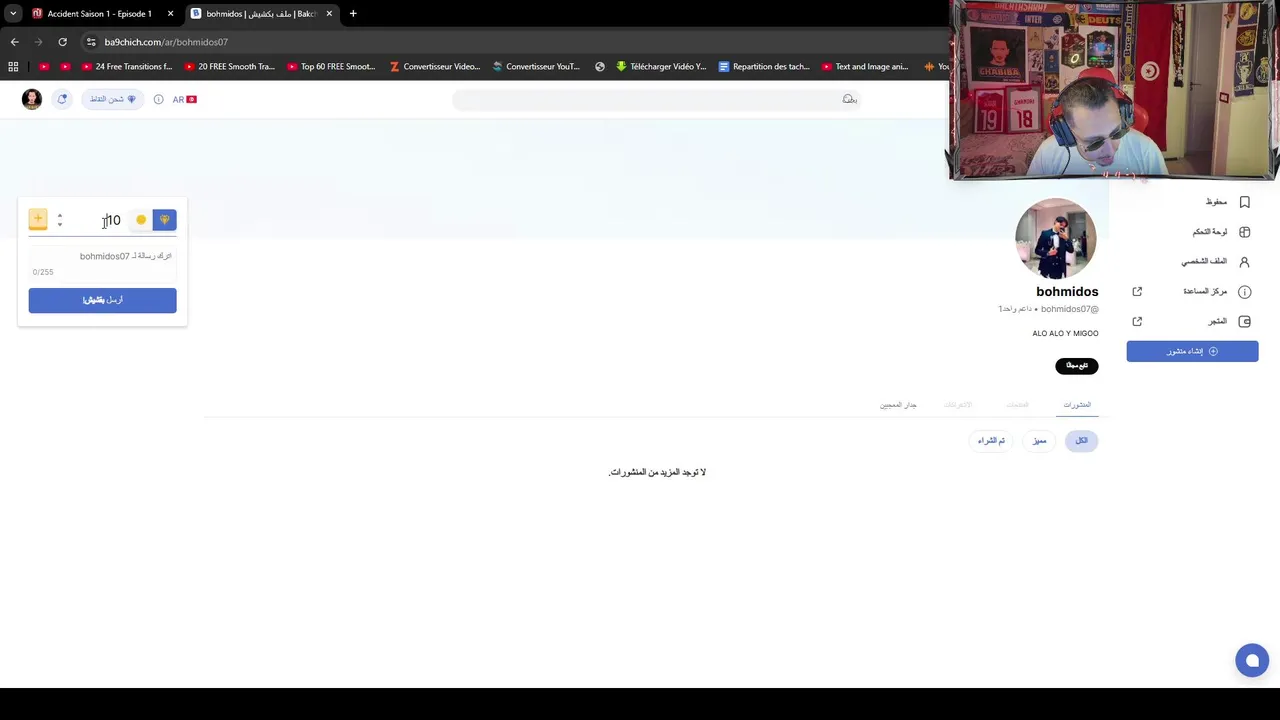Screen dimensions: 1280x720
Task: Click the ba9chich.com address bar URL
Action: (x=166, y=42)
